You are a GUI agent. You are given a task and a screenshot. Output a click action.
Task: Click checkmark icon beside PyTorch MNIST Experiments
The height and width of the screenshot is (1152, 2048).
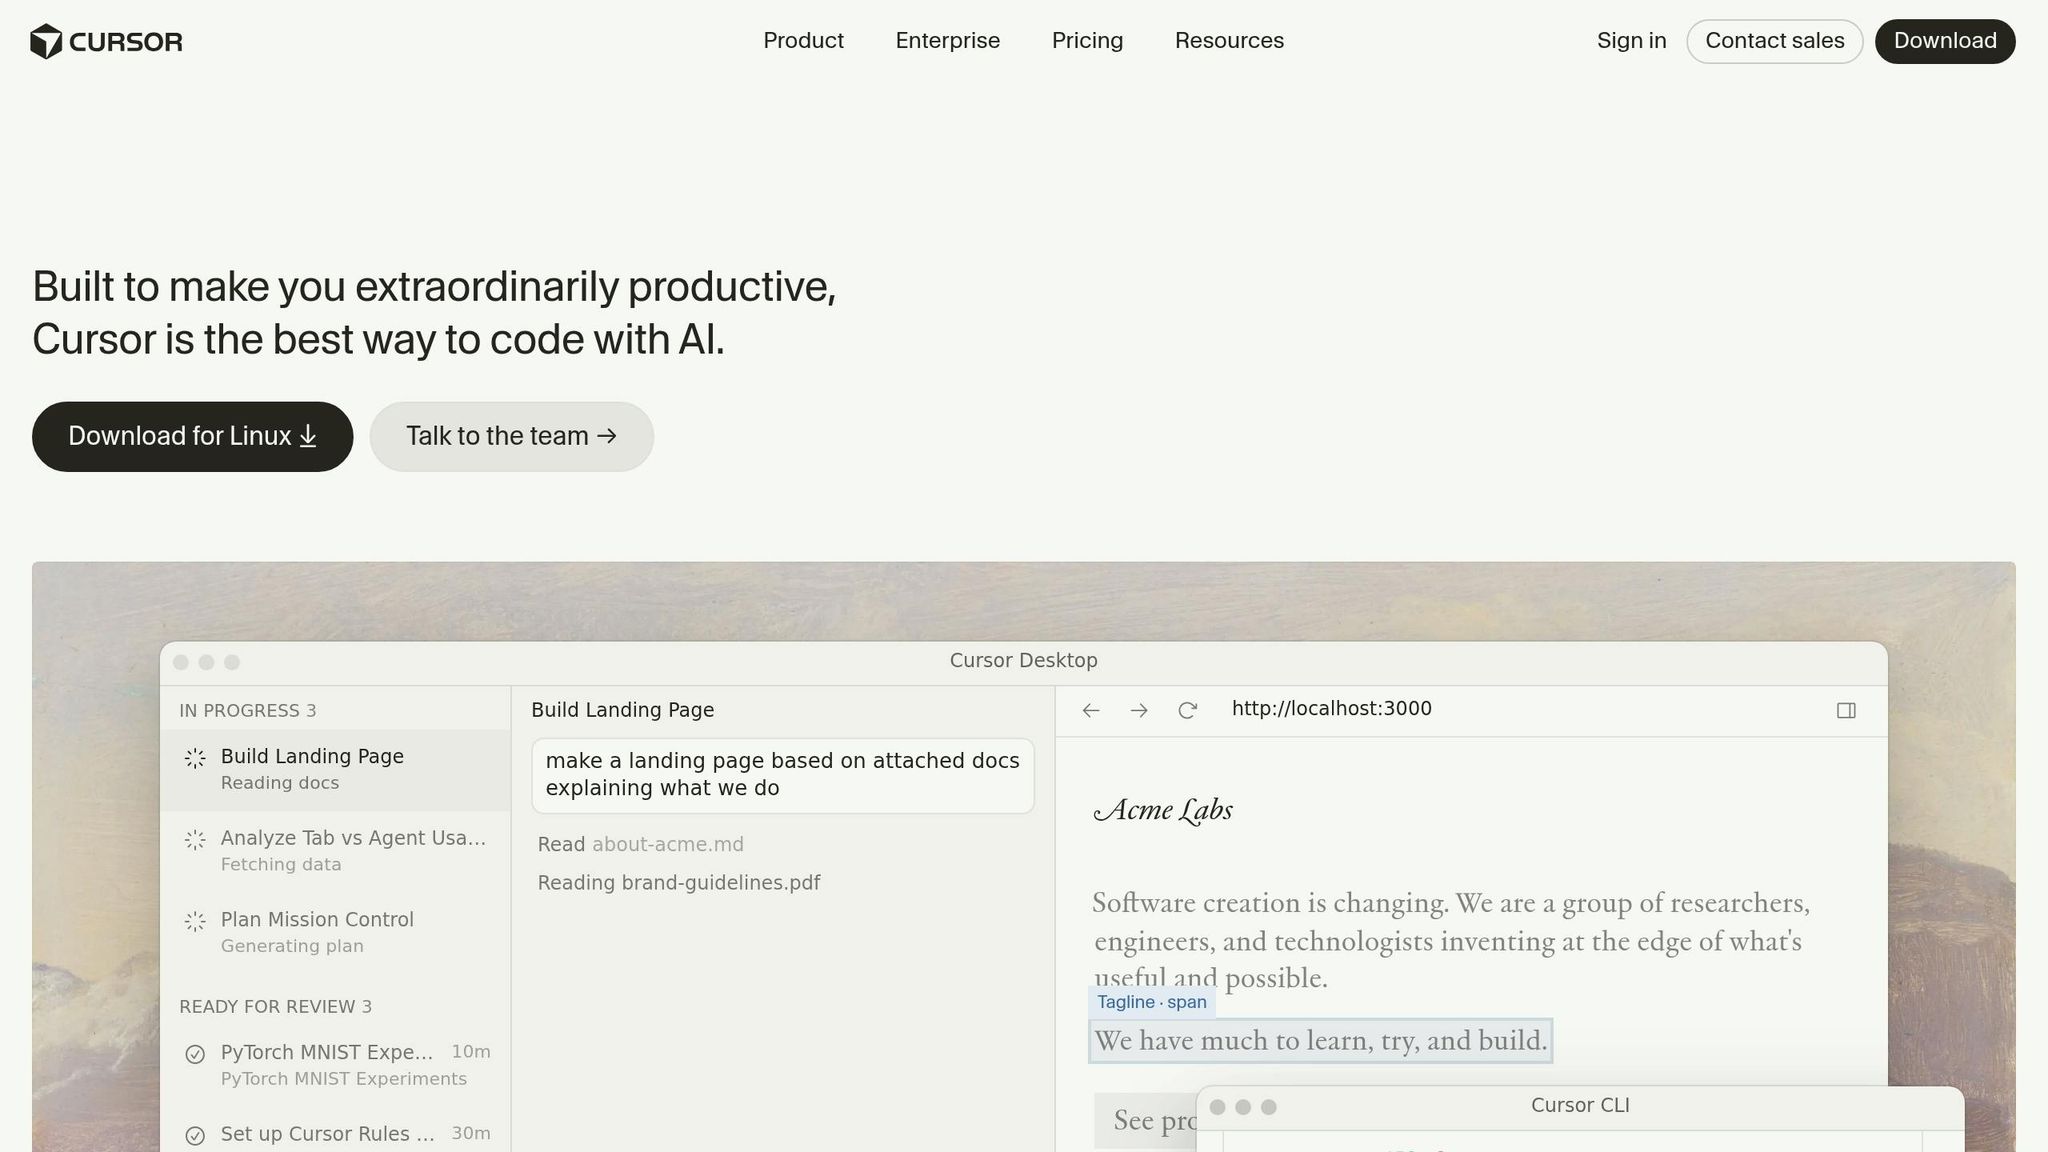(195, 1054)
